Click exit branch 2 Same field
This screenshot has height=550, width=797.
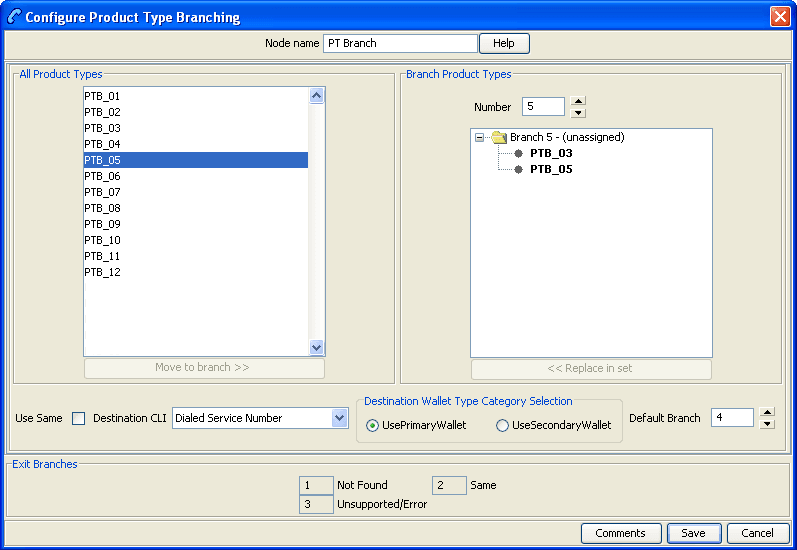pos(449,485)
